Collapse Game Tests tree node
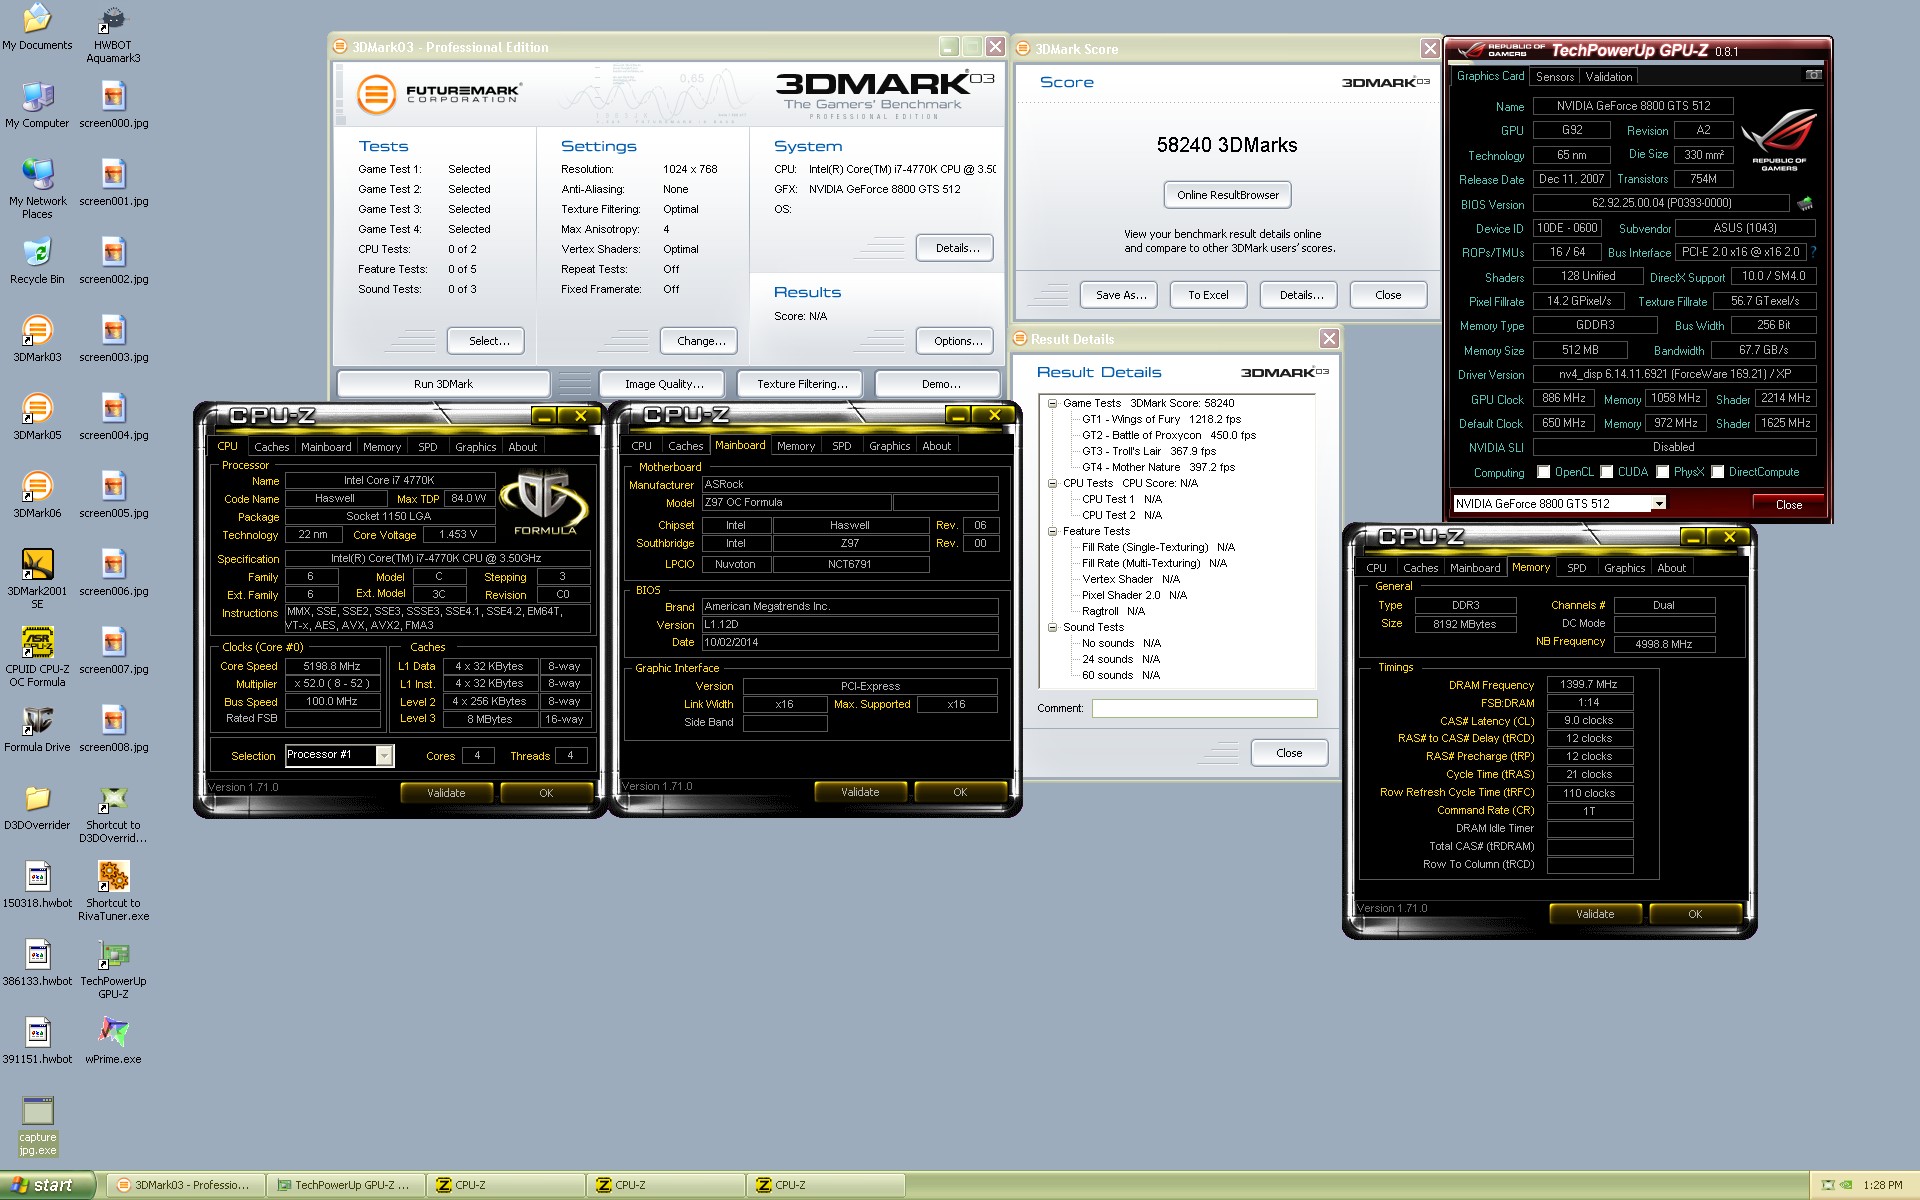The width and height of the screenshot is (1920, 1200). tap(1052, 403)
